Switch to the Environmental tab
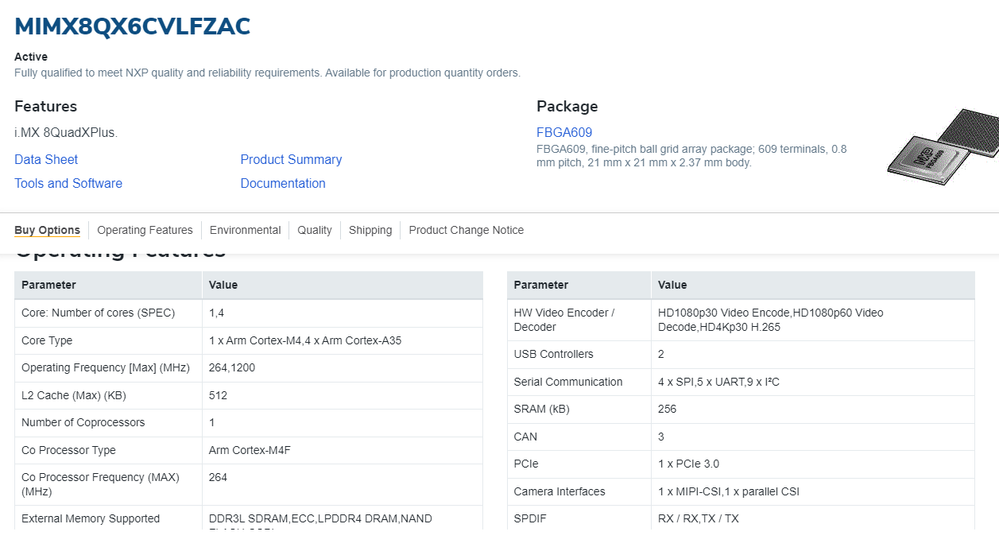 pos(245,230)
